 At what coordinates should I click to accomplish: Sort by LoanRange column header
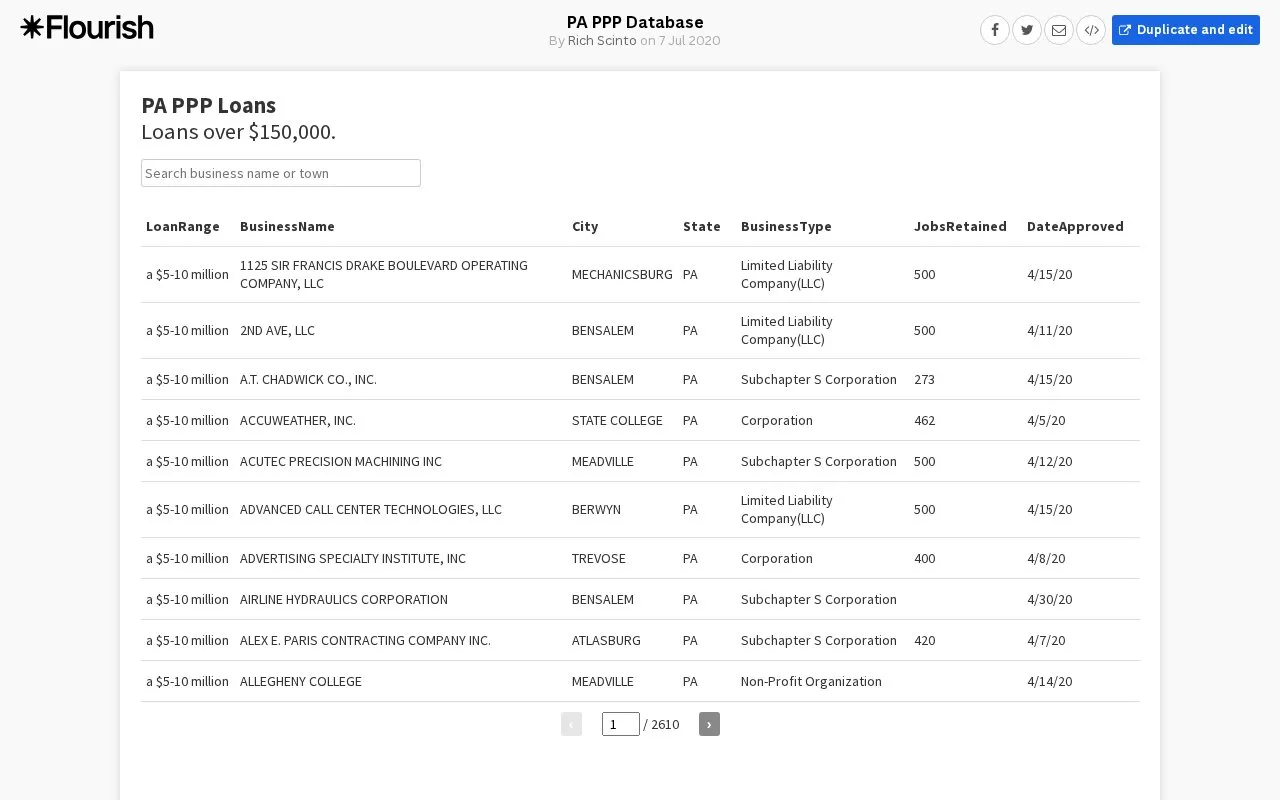click(x=183, y=226)
